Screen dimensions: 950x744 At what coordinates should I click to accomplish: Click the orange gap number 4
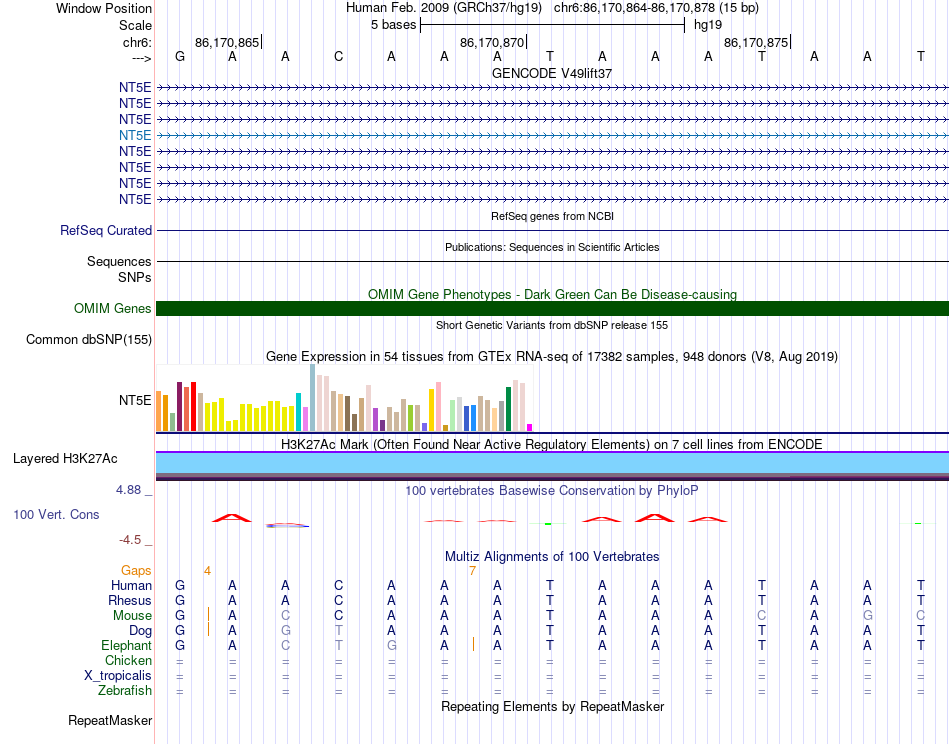(207, 571)
